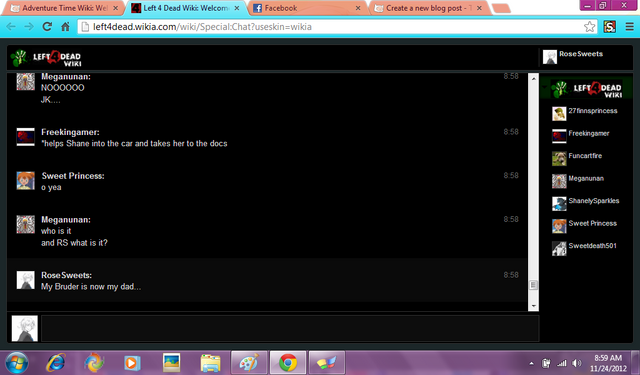Switch to the Facebook tab
This screenshot has height=375, width=640.
[307, 8]
